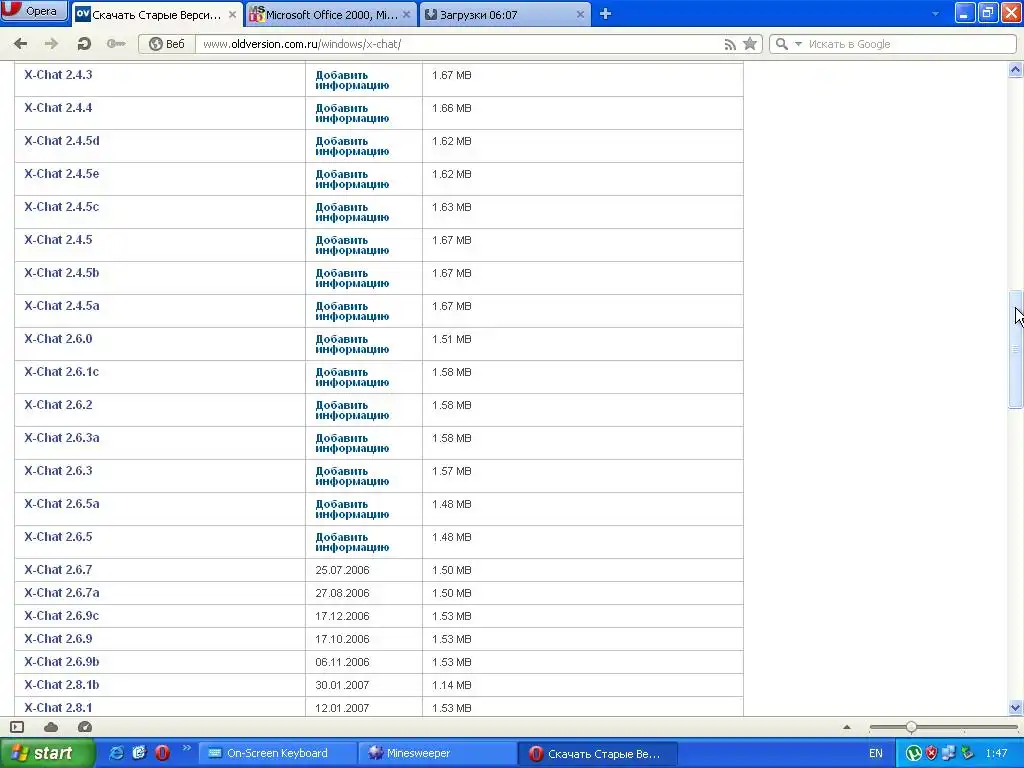Focus the Искать в Google search field
The width and height of the screenshot is (1024, 768).
(909, 44)
